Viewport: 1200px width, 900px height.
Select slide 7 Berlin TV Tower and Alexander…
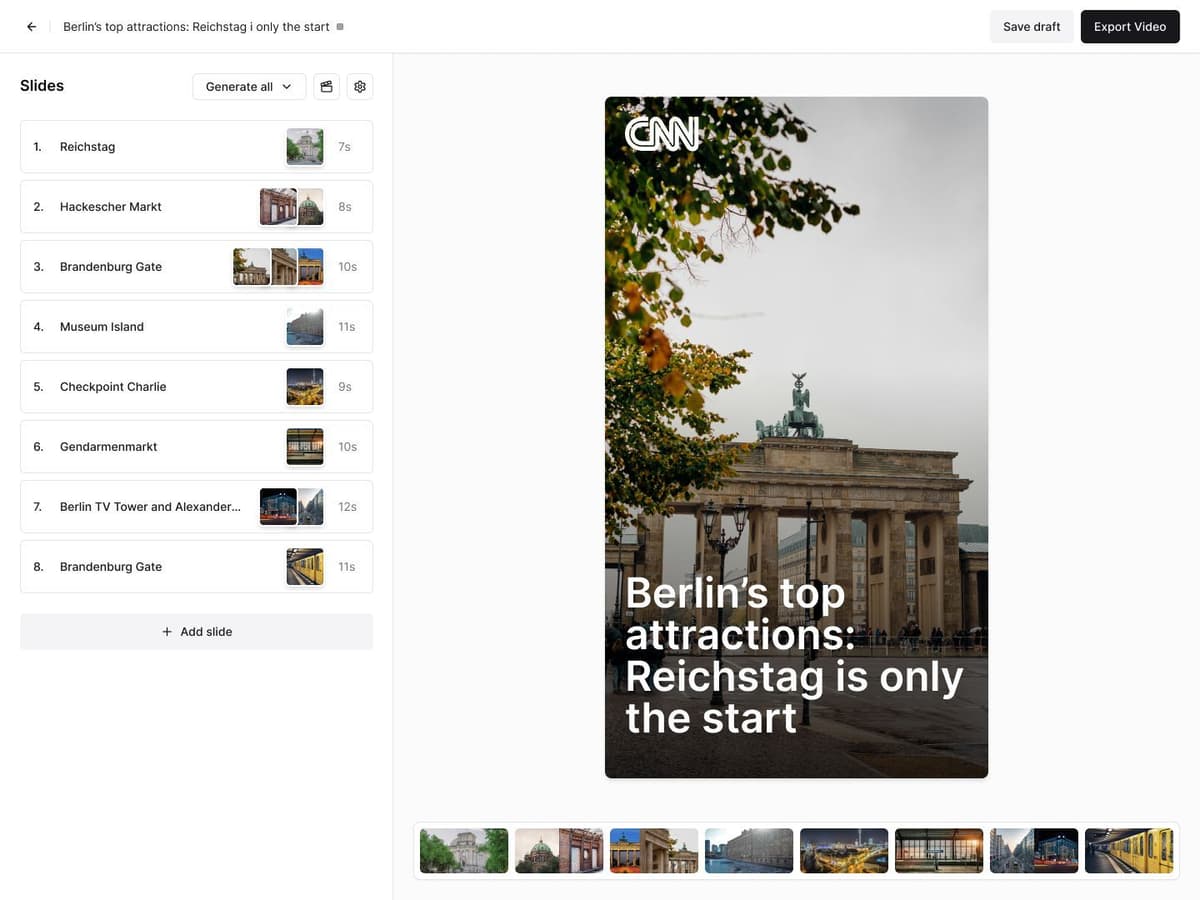point(196,507)
